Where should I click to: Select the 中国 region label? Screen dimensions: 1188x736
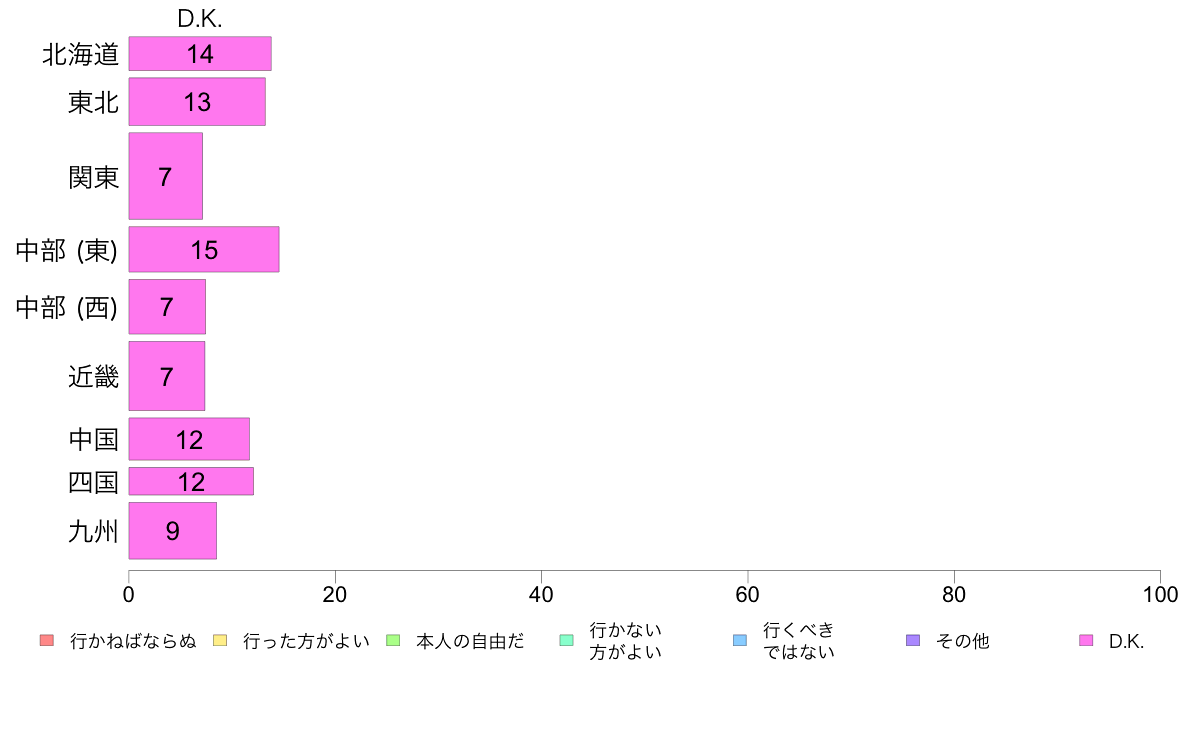(93, 439)
